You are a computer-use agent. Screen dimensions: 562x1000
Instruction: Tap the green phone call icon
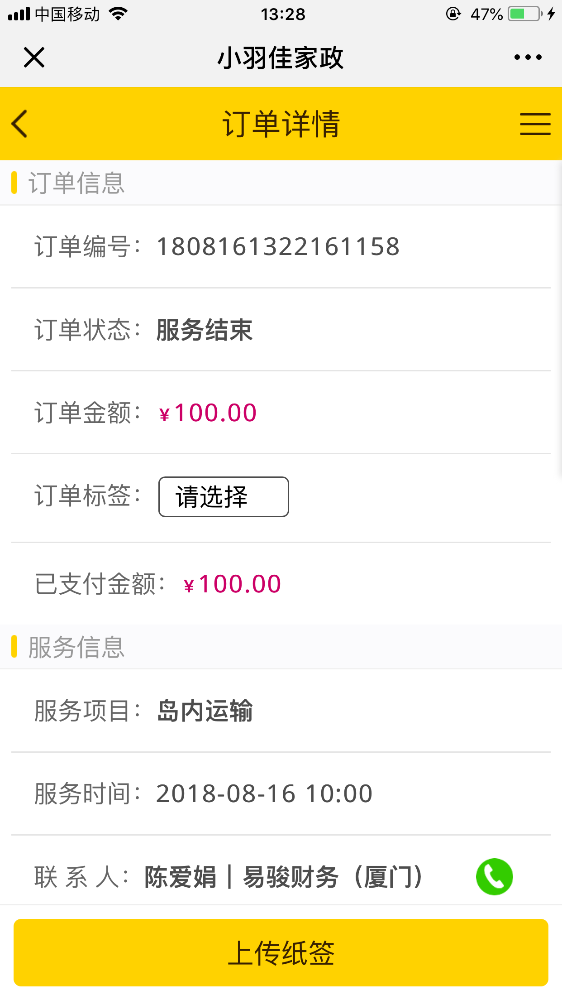(x=494, y=877)
